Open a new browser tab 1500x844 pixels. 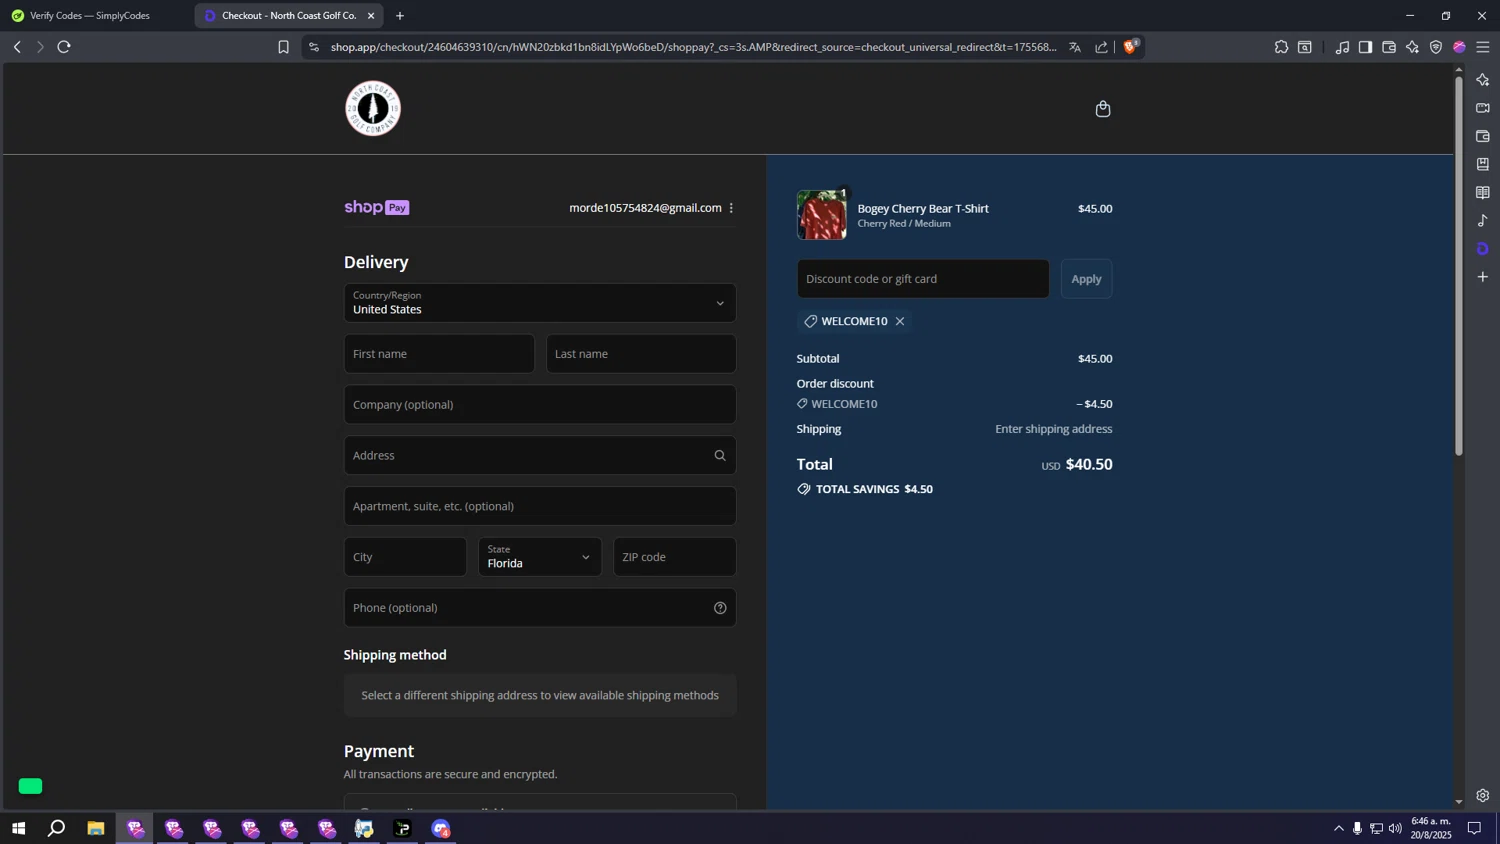400,16
